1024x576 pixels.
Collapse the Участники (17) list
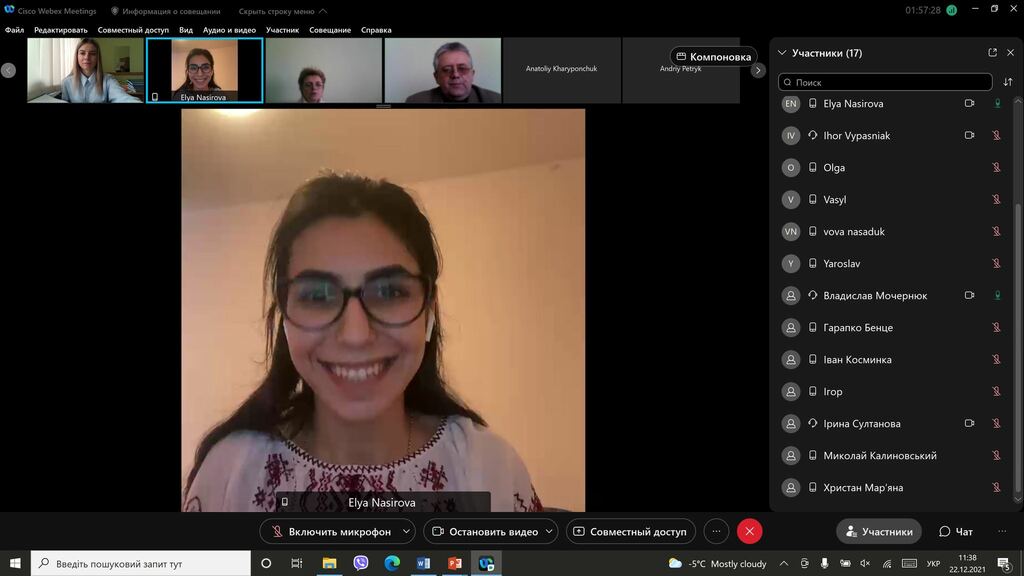(782, 53)
